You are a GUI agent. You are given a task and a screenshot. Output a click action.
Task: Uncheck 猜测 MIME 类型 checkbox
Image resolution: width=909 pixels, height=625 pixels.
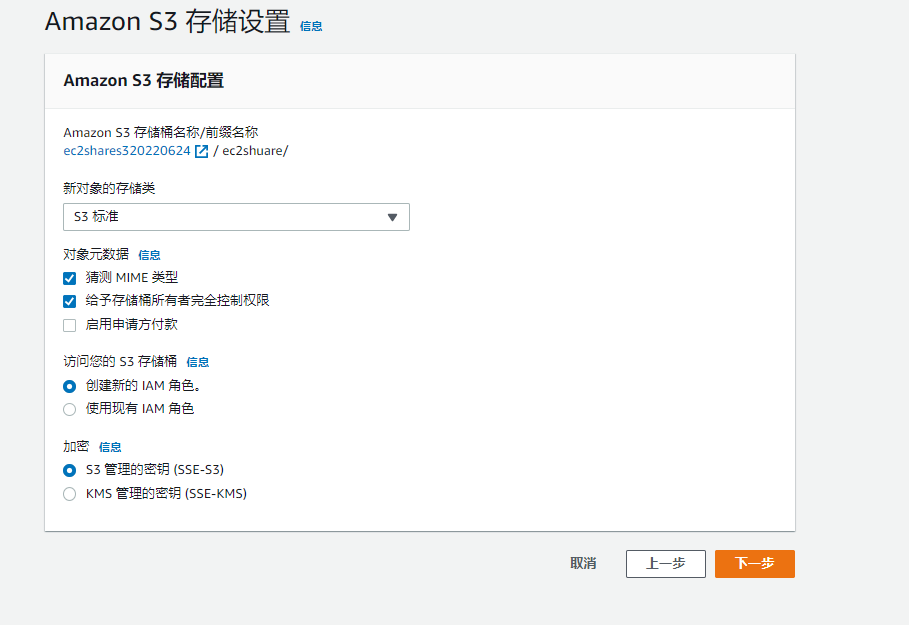point(70,278)
